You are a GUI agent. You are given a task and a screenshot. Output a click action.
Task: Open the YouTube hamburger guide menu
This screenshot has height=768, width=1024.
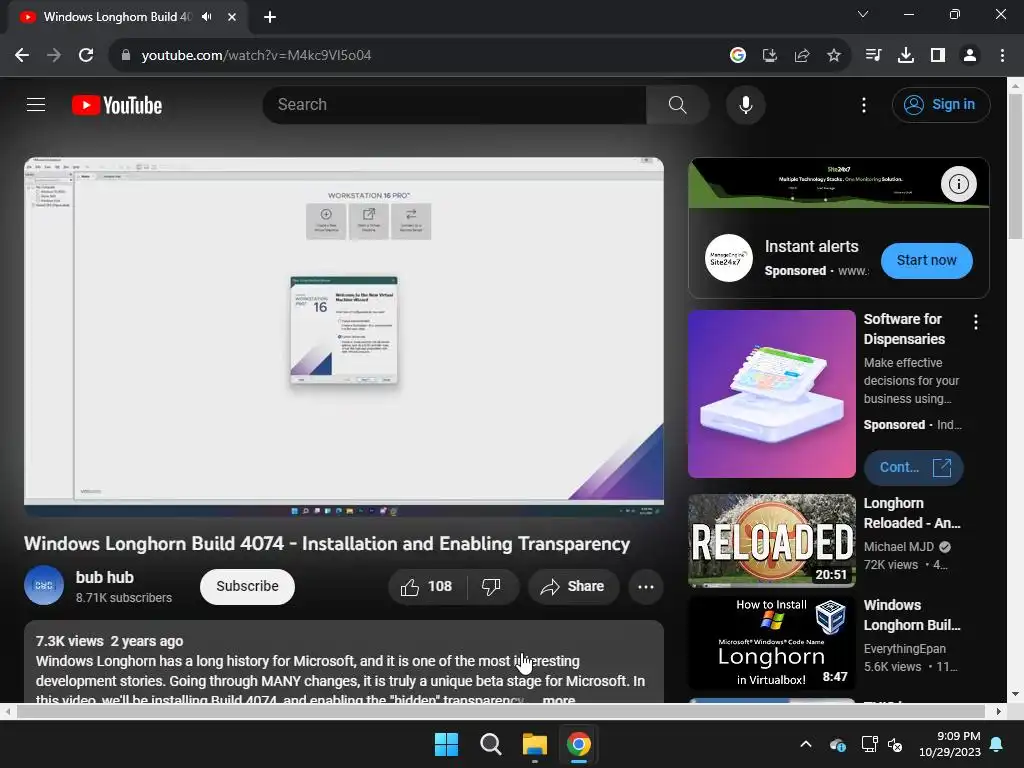tap(36, 104)
